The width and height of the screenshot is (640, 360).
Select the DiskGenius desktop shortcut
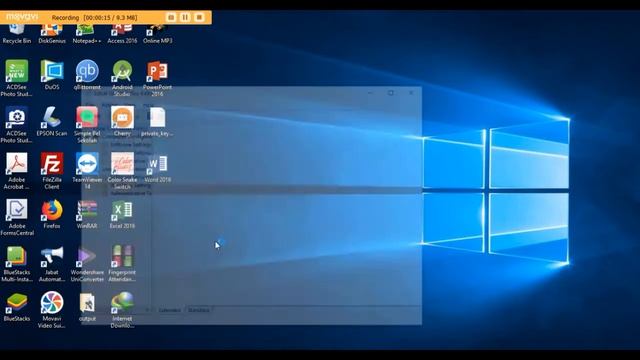point(52,34)
